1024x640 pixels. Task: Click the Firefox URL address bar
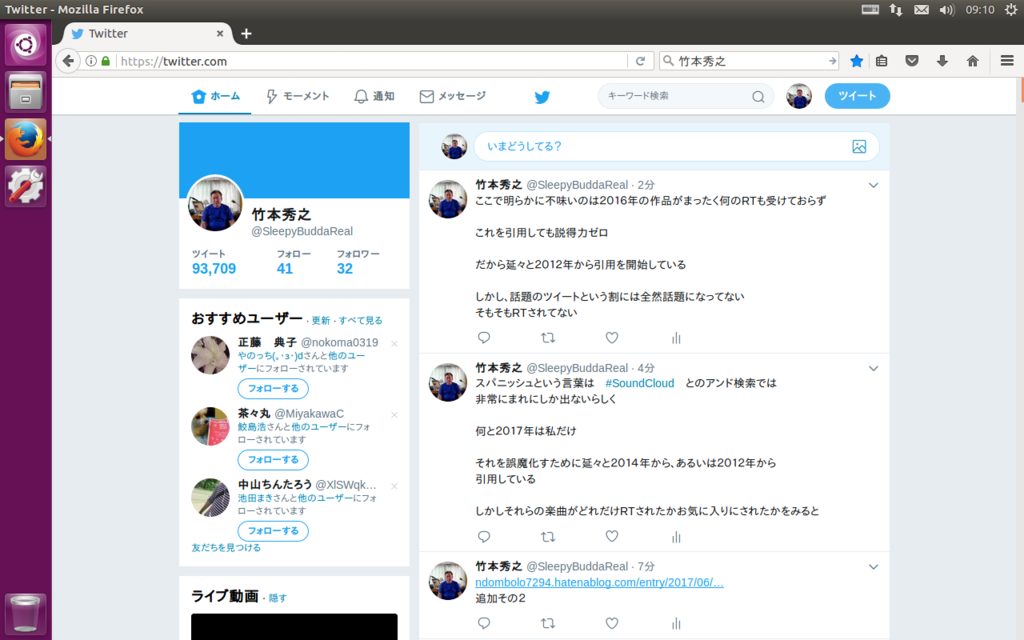click(x=372, y=61)
